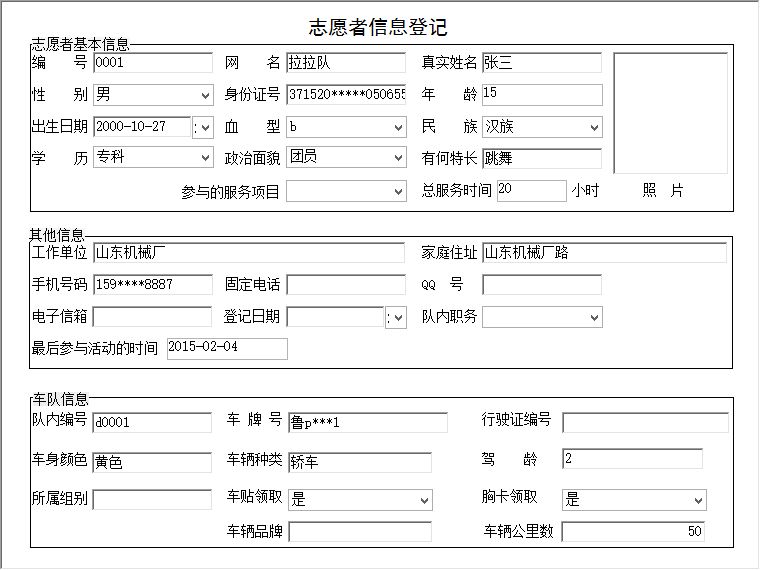Image resolution: width=760 pixels, height=570 pixels.
Task: Open the 车贴领取 dropdown
Action: (x=360, y=500)
